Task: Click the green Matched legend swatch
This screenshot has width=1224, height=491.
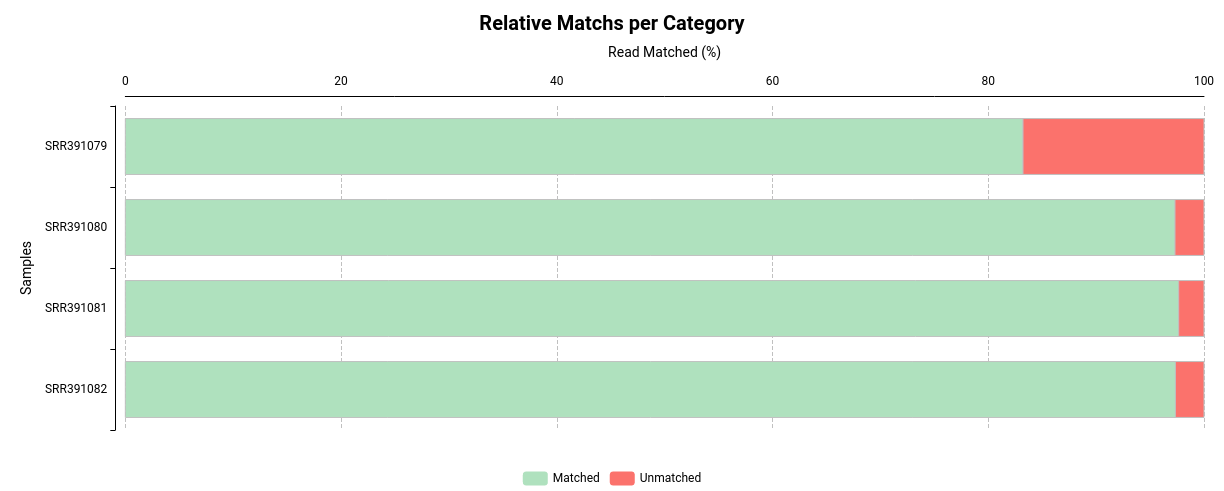Action: point(535,478)
